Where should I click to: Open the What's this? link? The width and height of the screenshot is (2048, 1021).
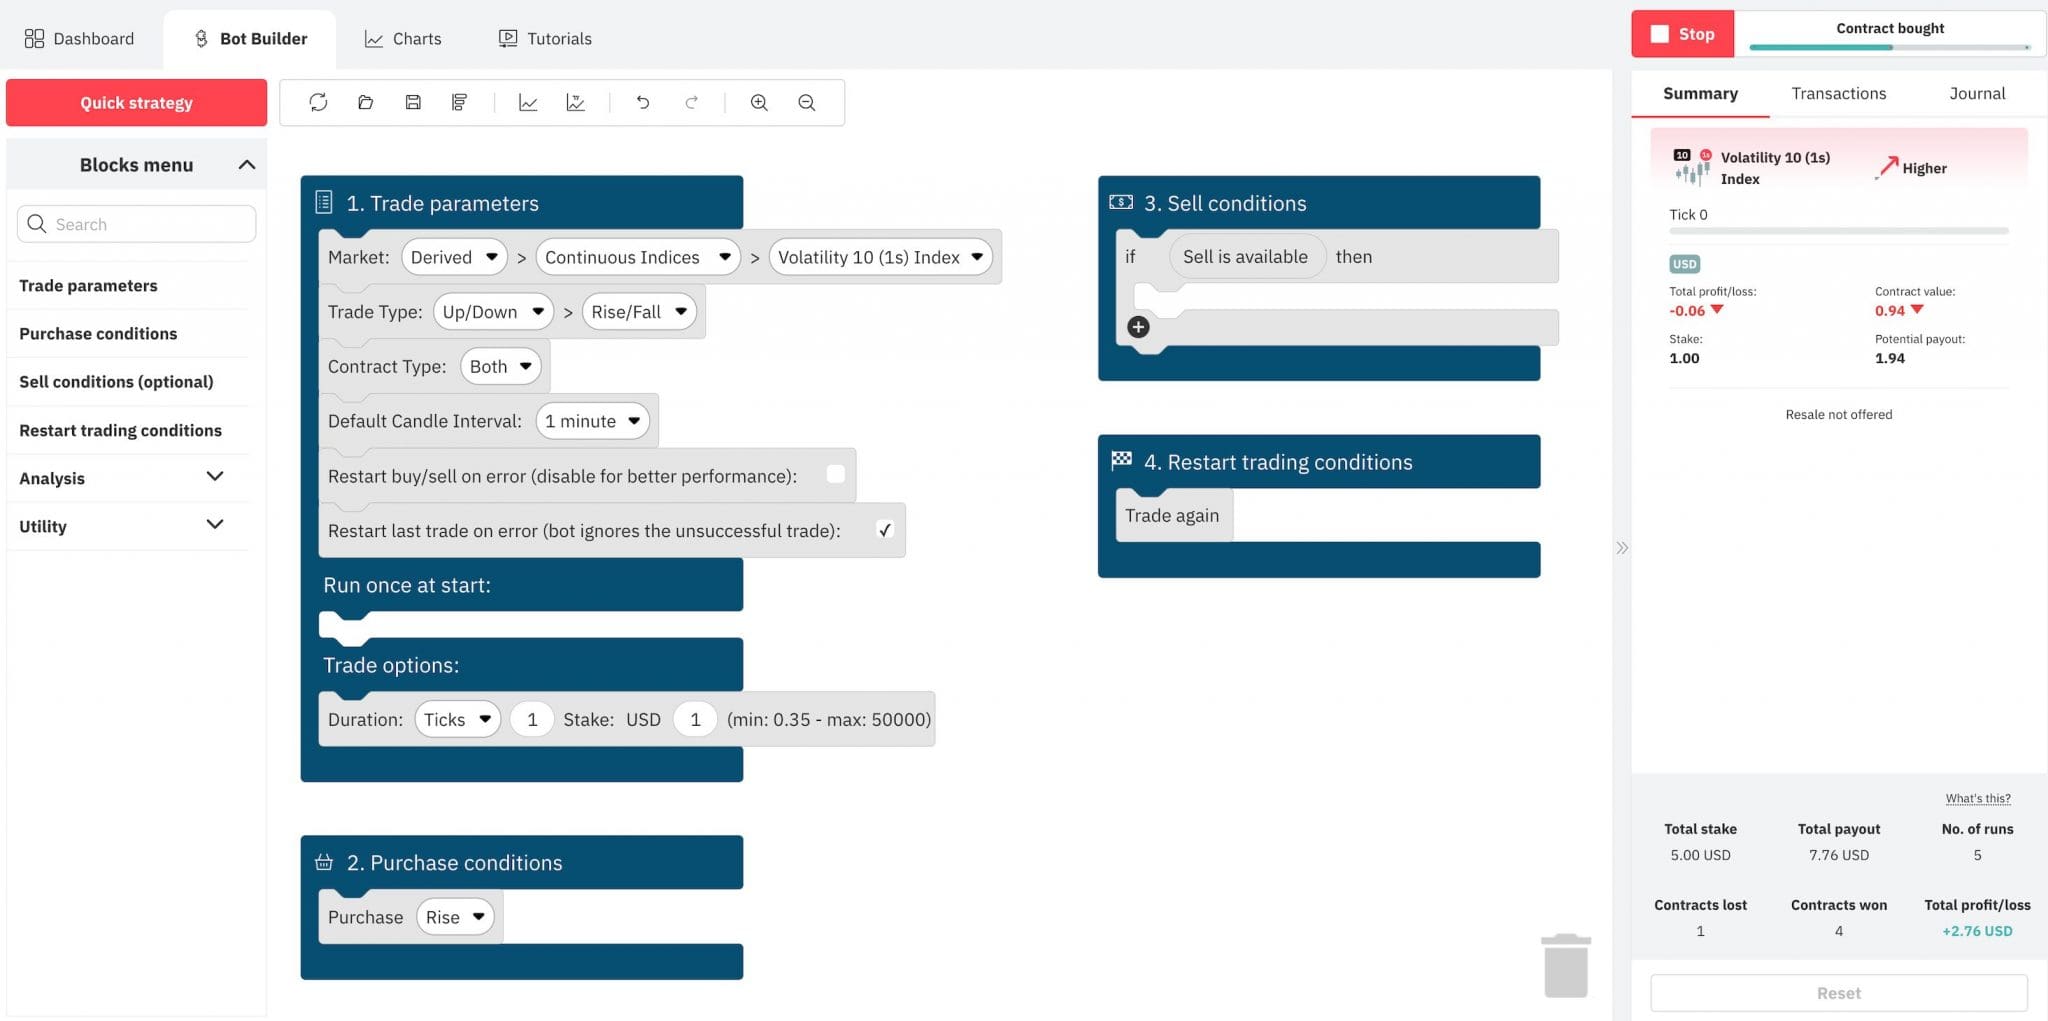pyautogui.click(x=1977, y=798)
